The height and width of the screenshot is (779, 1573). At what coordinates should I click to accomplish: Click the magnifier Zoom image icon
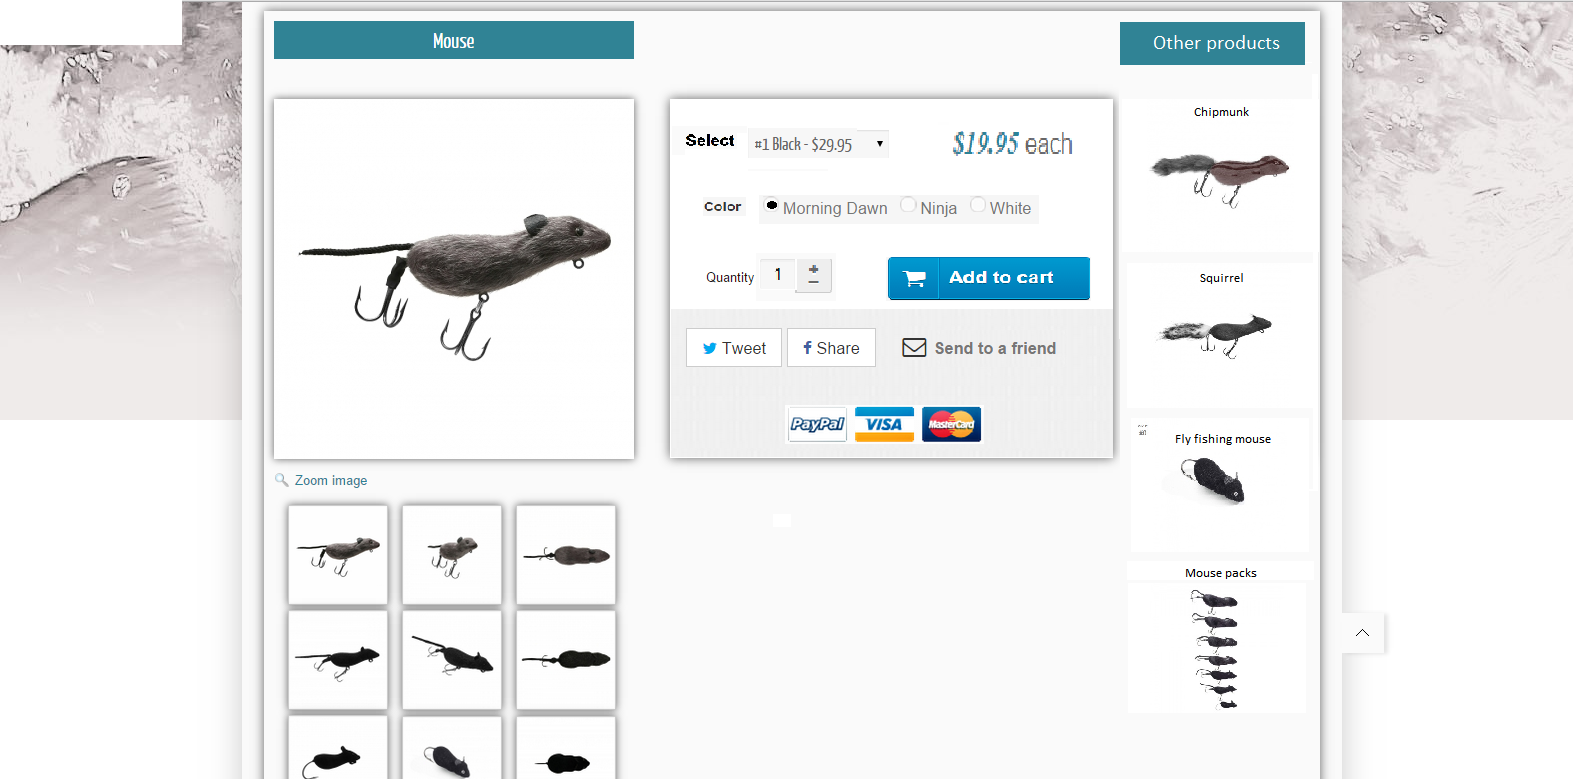(282, 480)
